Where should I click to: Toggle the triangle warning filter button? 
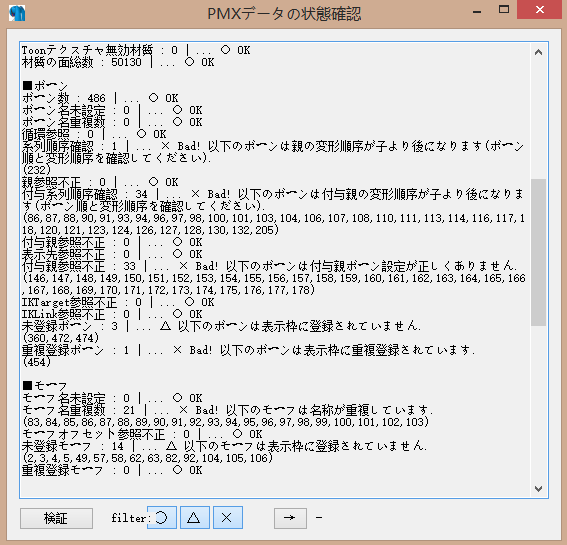pyautogui.click(x=195, y=518)
